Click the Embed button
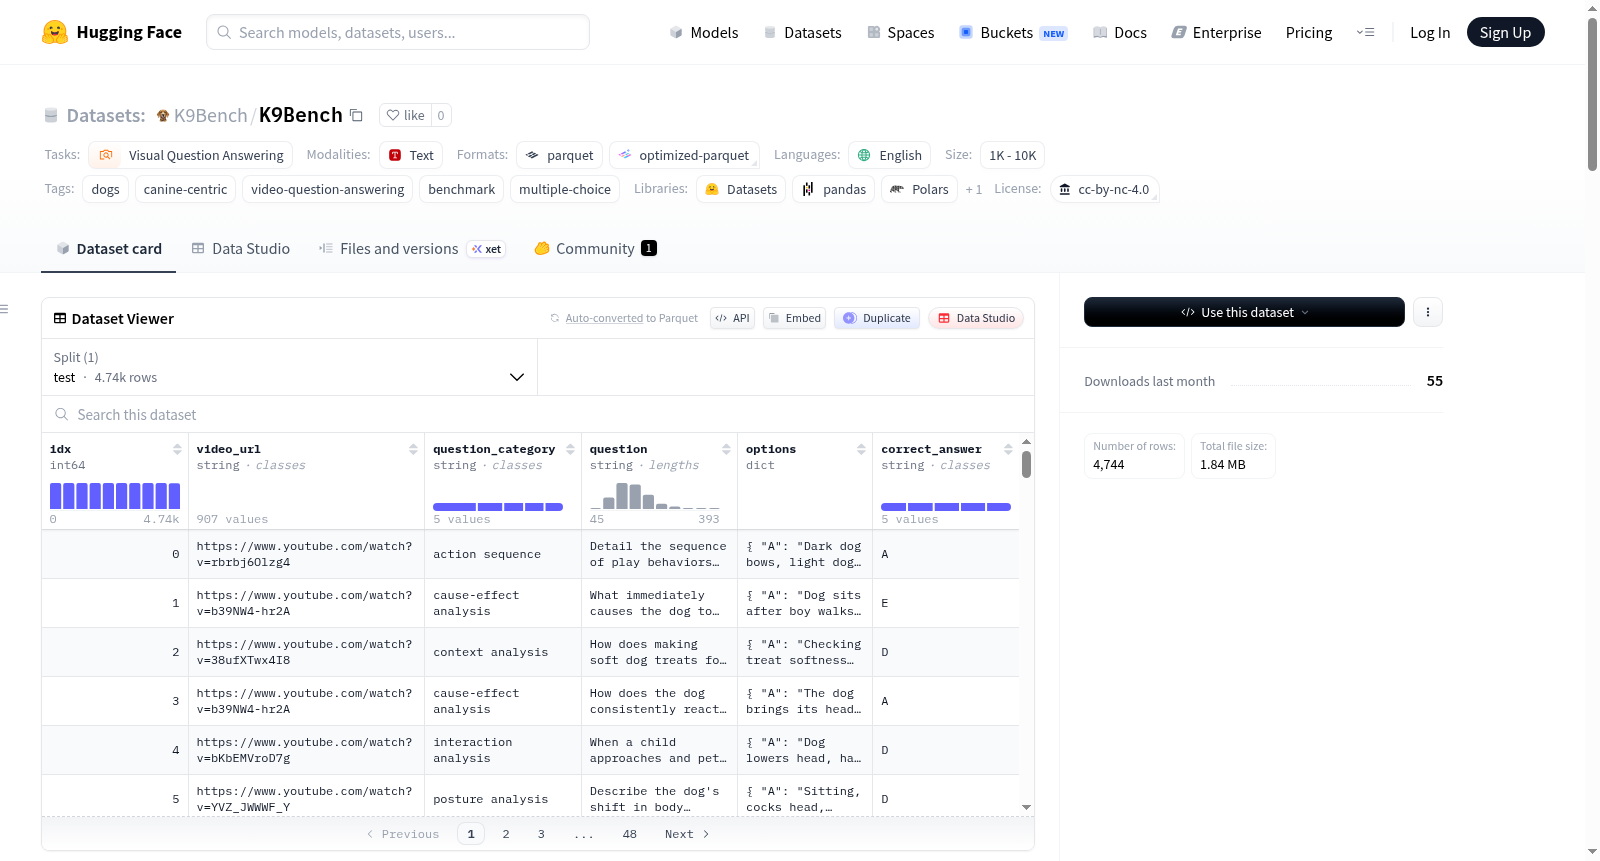Viewport: 1600px width, 861px height. pyautogui.click(x=794, y=318)
